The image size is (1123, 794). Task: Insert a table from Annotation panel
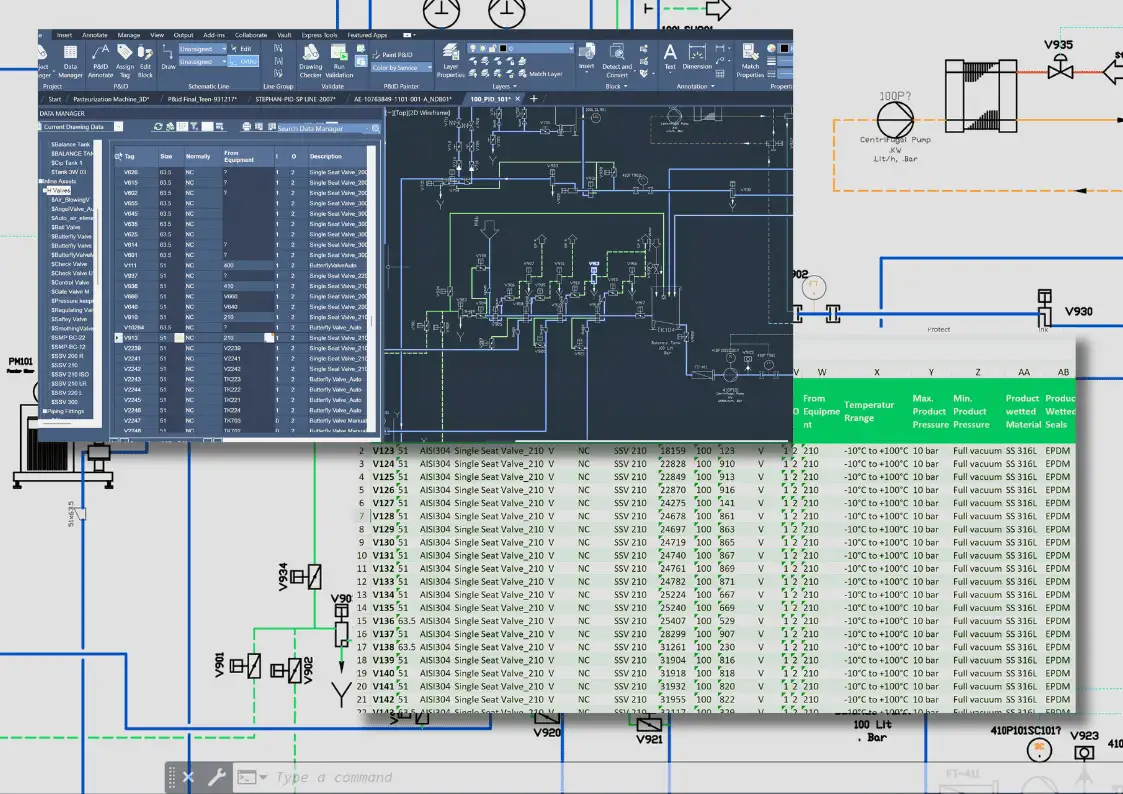pyautogui.click(x=720, y=74)
